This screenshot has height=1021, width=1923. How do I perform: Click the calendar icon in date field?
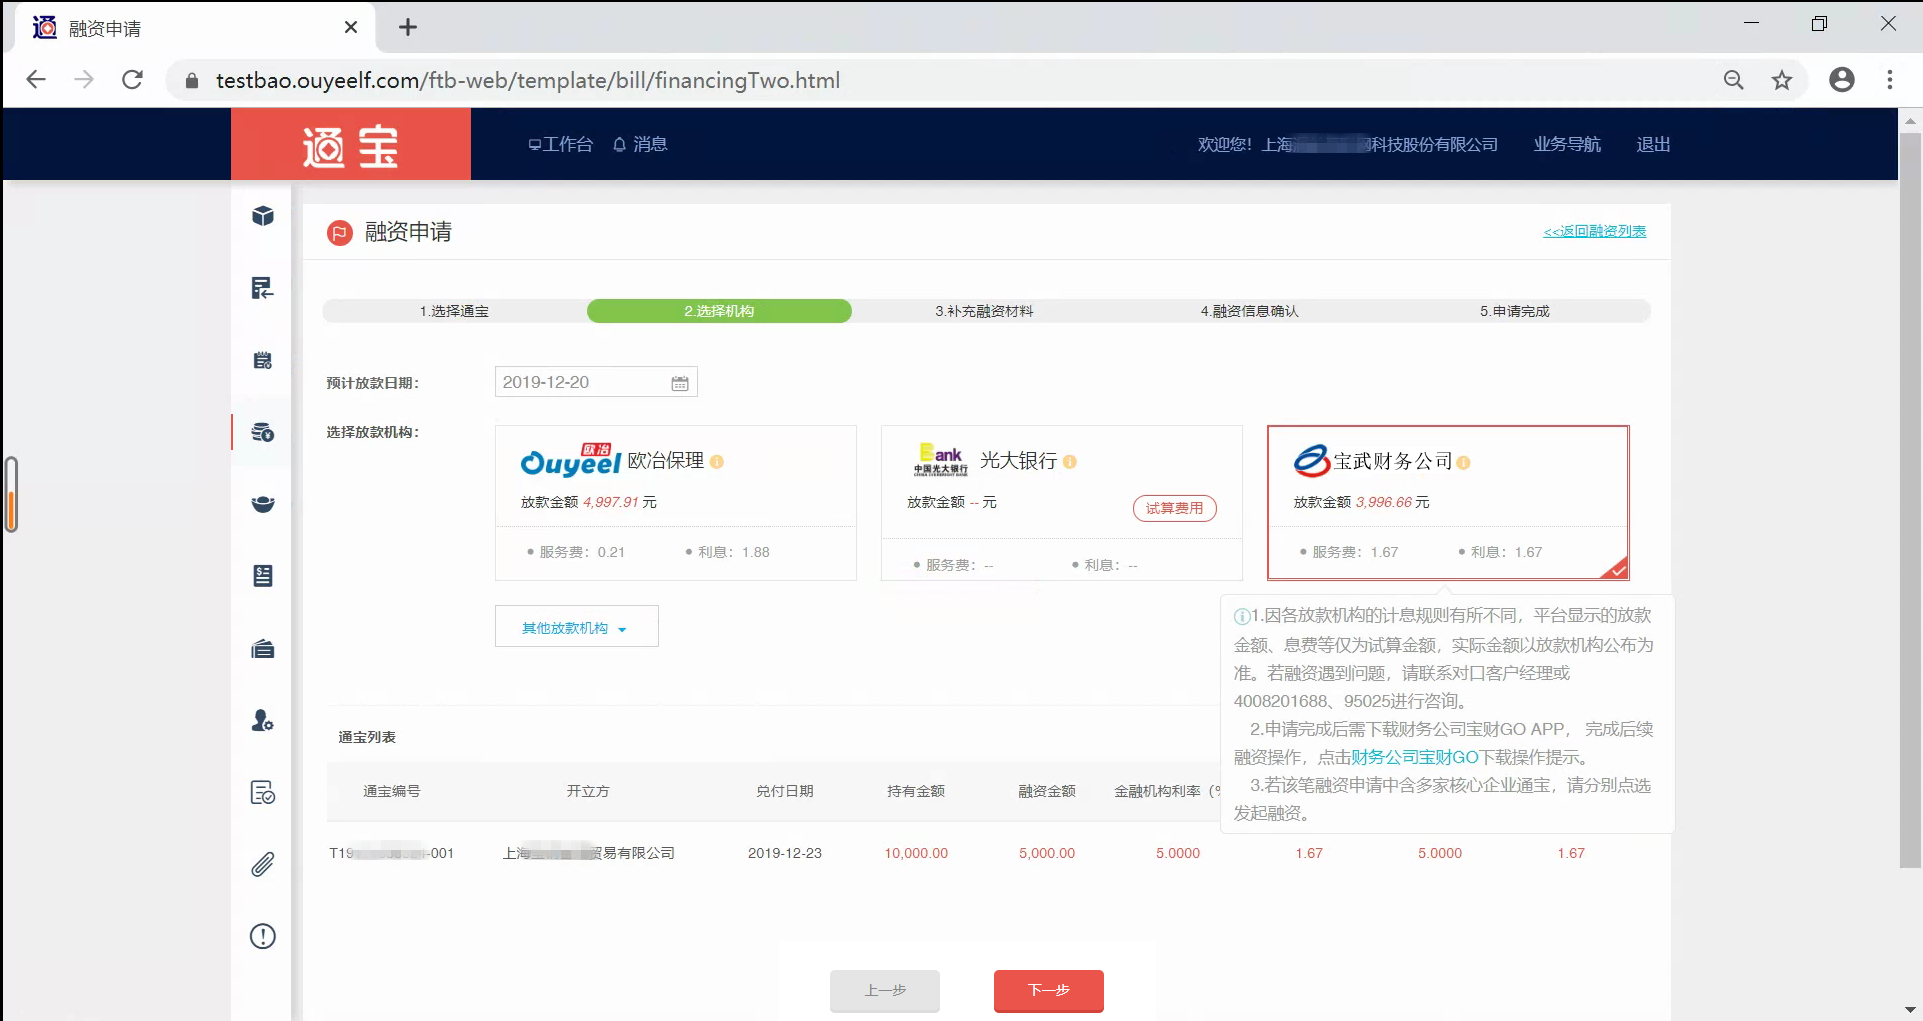point(680,383)
